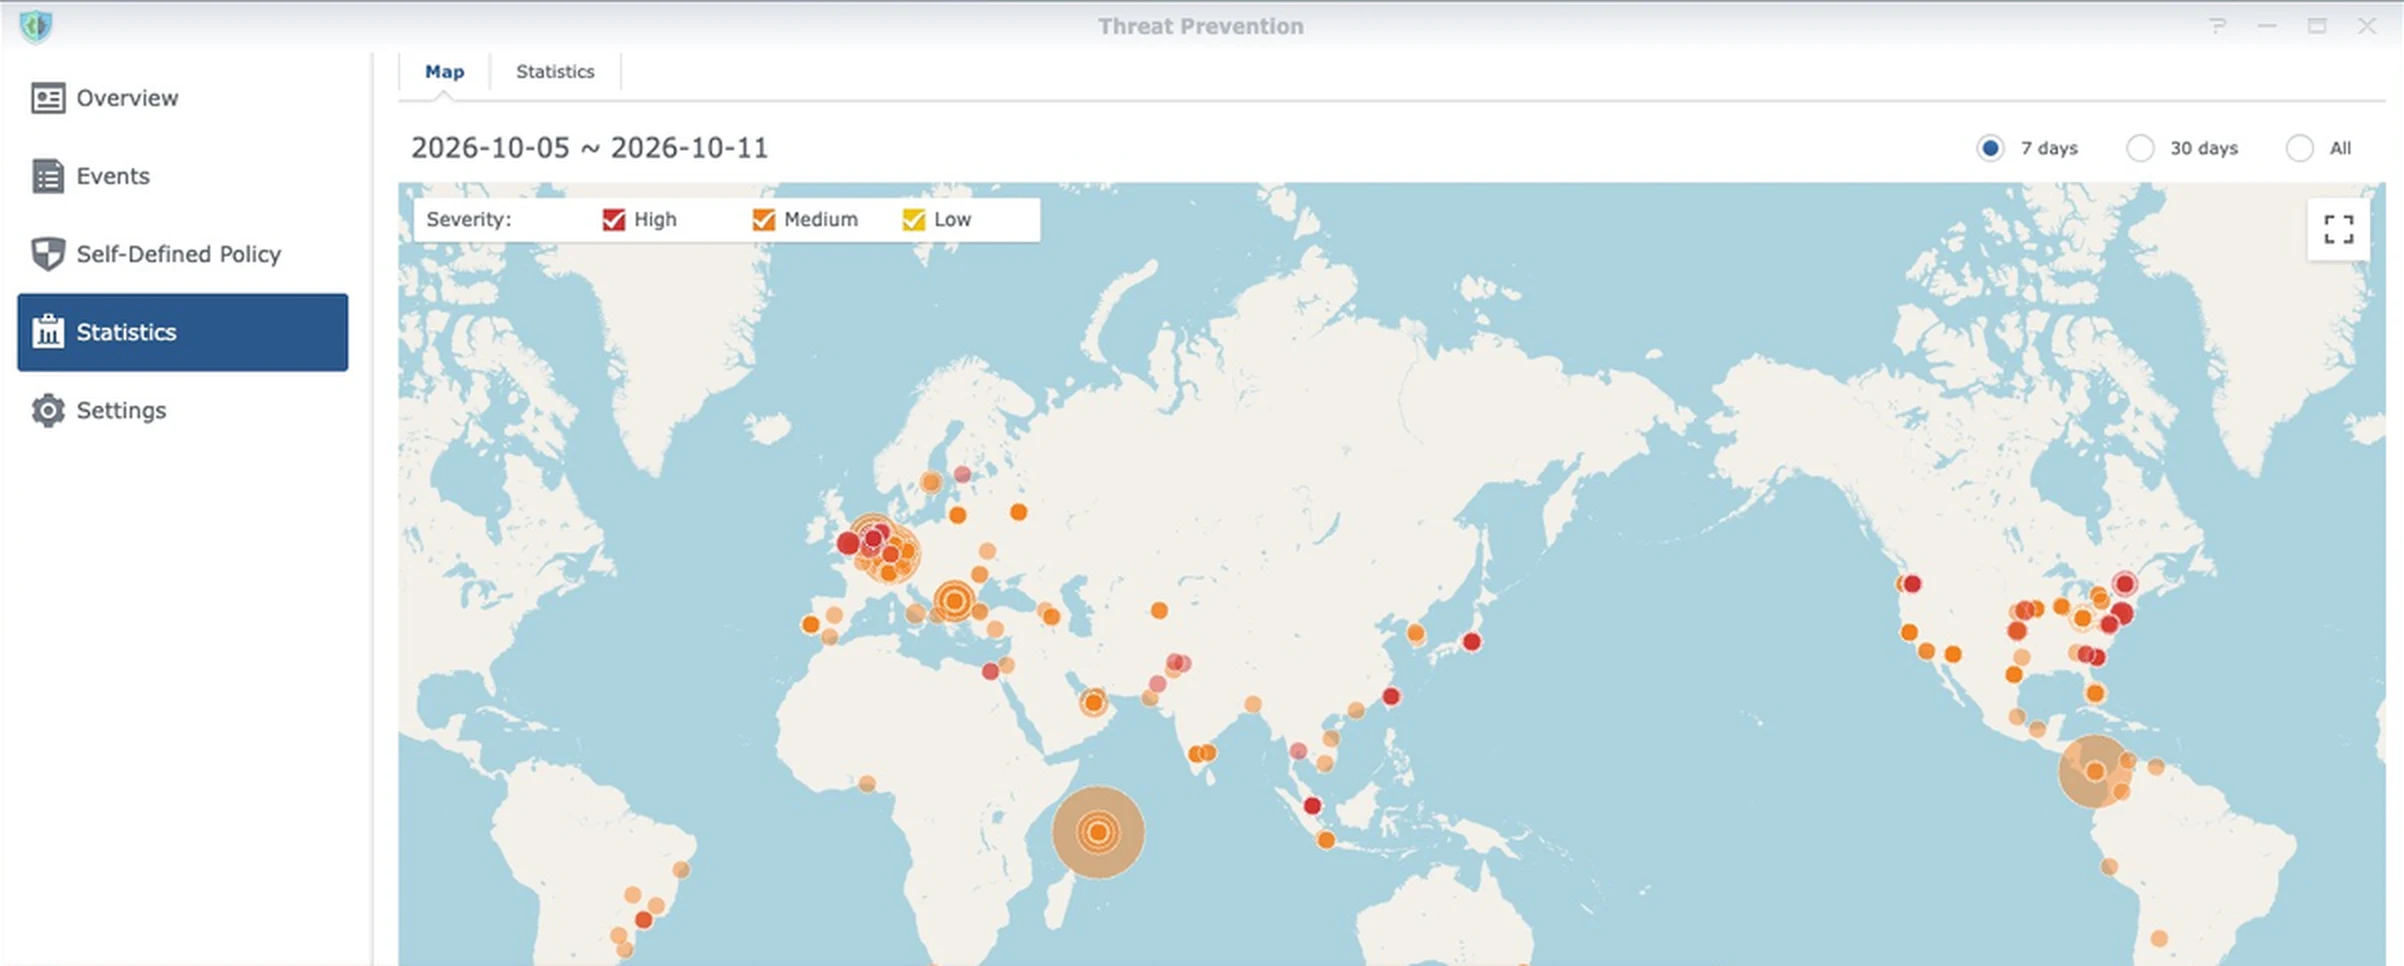Select the All time range radio button
The height and width of the screenshot is (966, 2404).
tap(2299, 148)
